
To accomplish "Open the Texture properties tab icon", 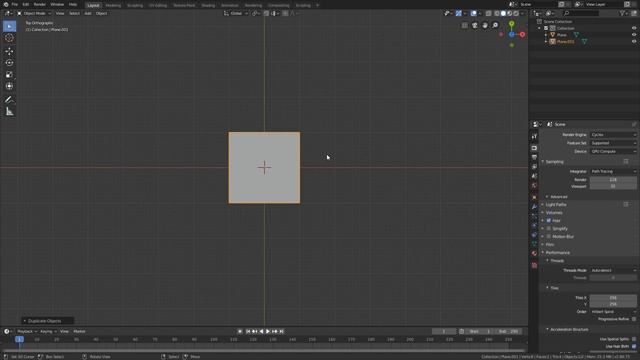I will (534, 265).
